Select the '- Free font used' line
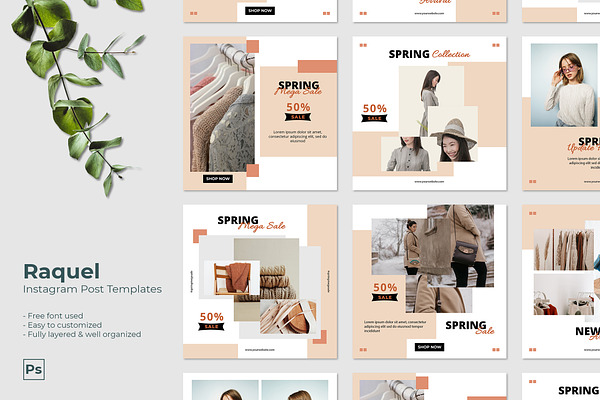Image resolution: width=600 pixels, height=400 pixels. 53,316
